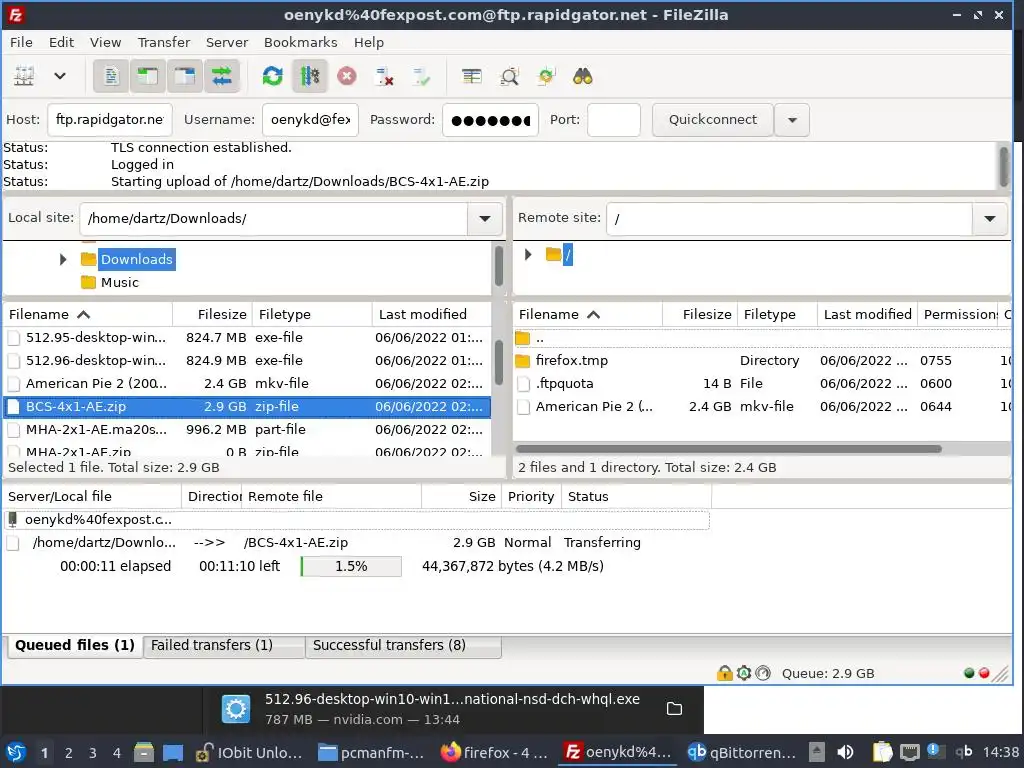The height and width of the screenshot is (768, 1024).
Task: Click the Quickconnect button
Action: pos(712,120)
